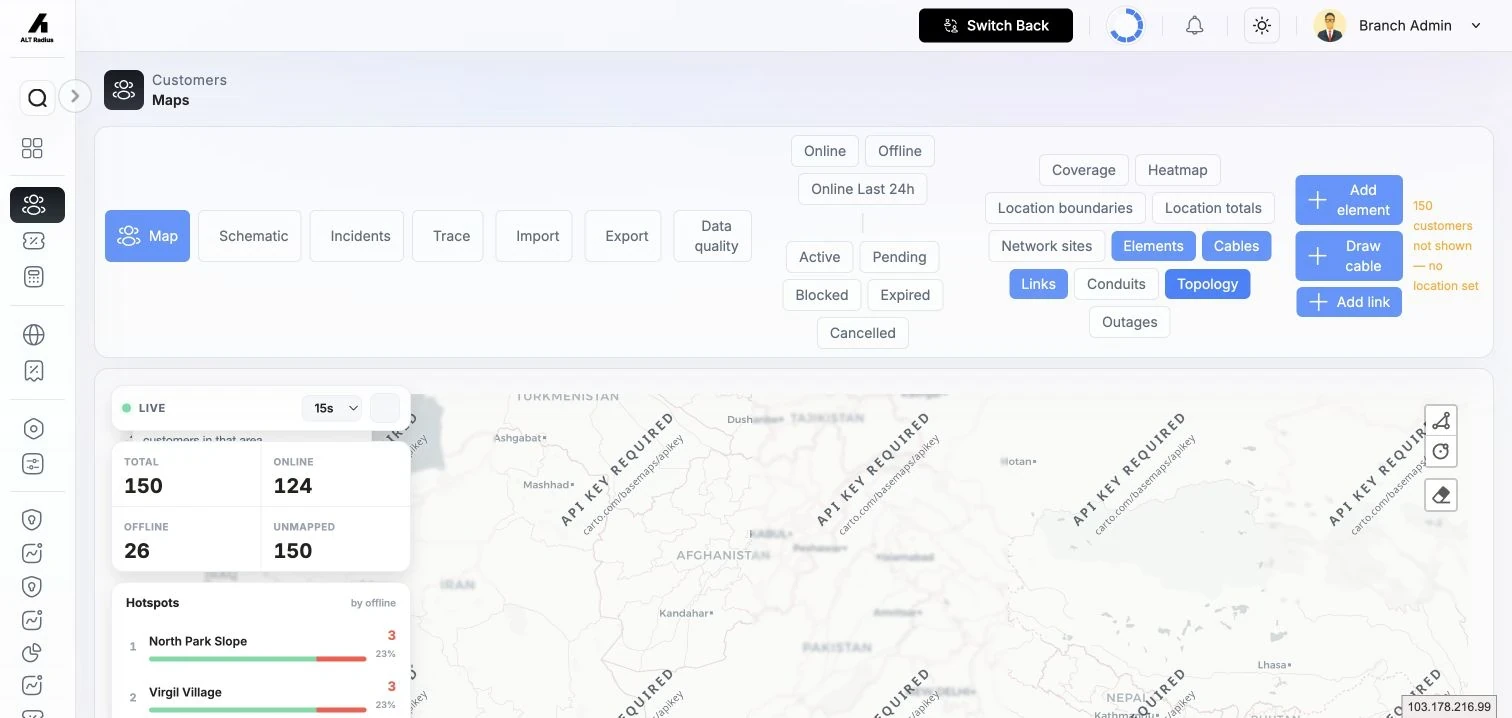Viewport: 1512px width, 718px height.
Task: Click the Add element button
Action: [1349, 200]
